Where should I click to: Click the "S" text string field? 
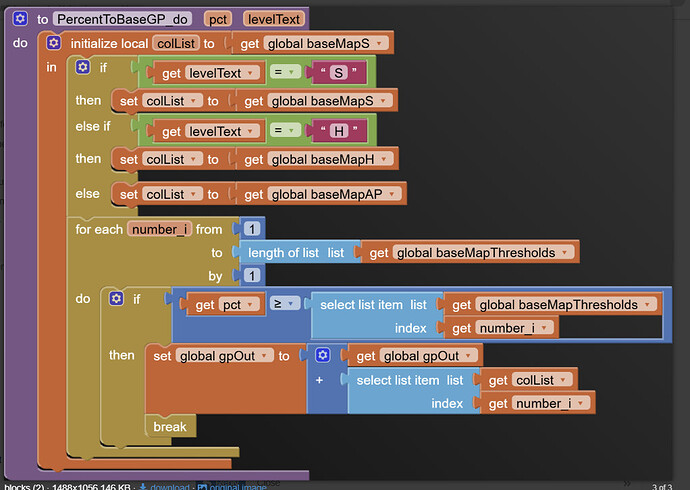pos(340,71)
